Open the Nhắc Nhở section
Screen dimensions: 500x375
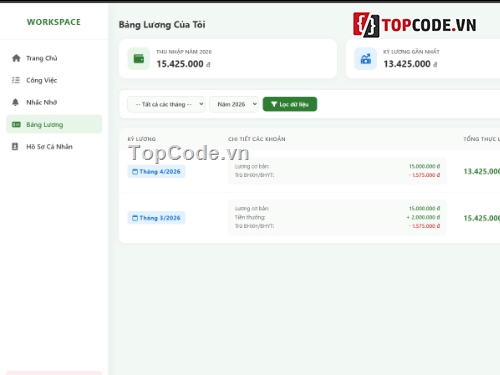54,102
